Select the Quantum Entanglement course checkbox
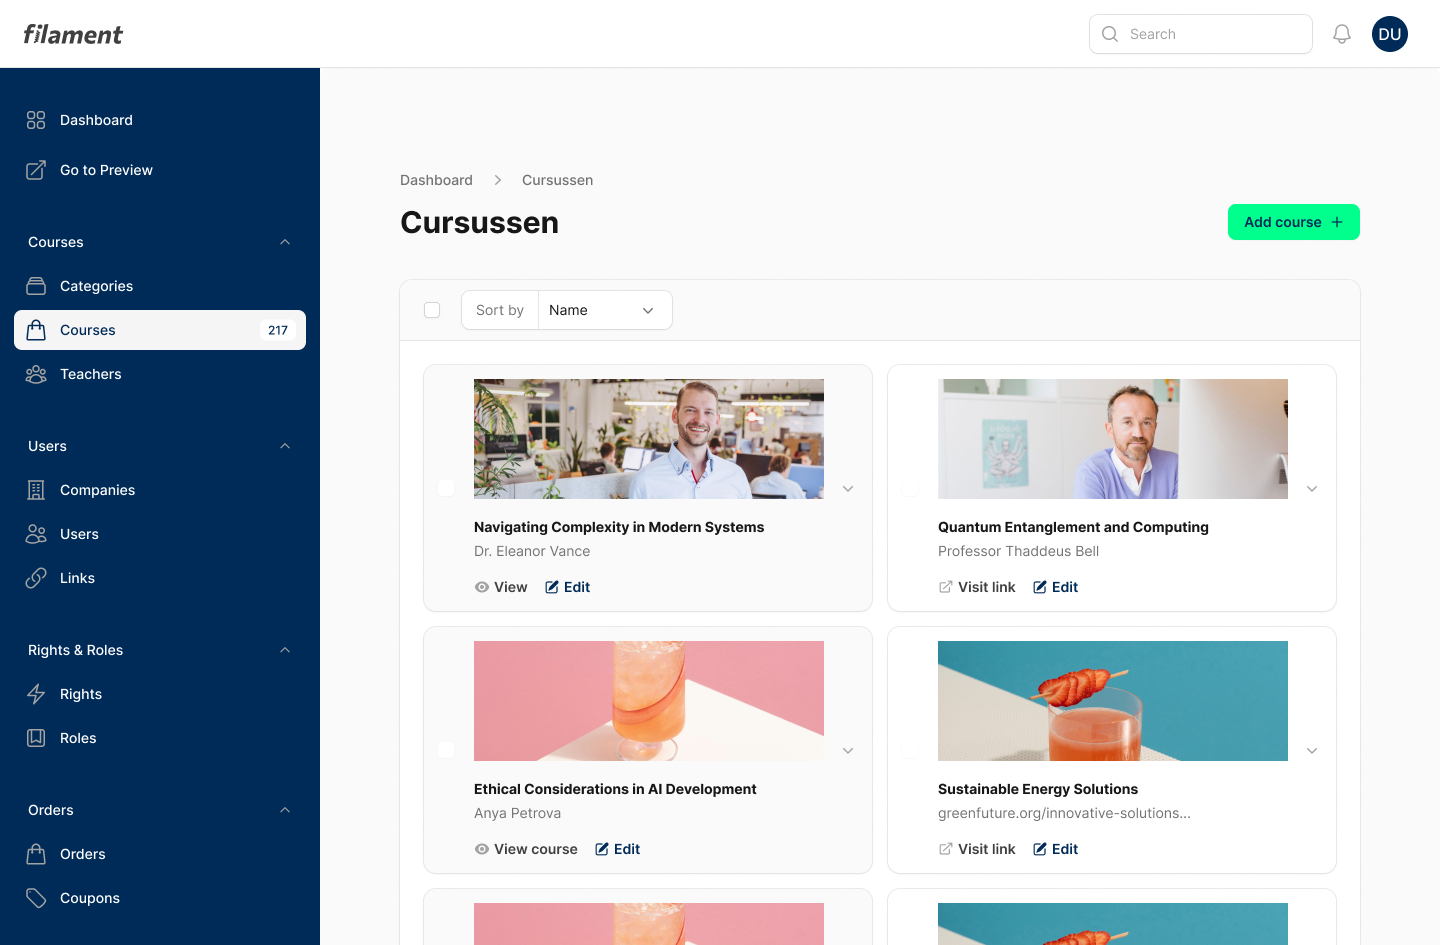This screenshot has height=945, width=1440. click(x=910, y=488)
